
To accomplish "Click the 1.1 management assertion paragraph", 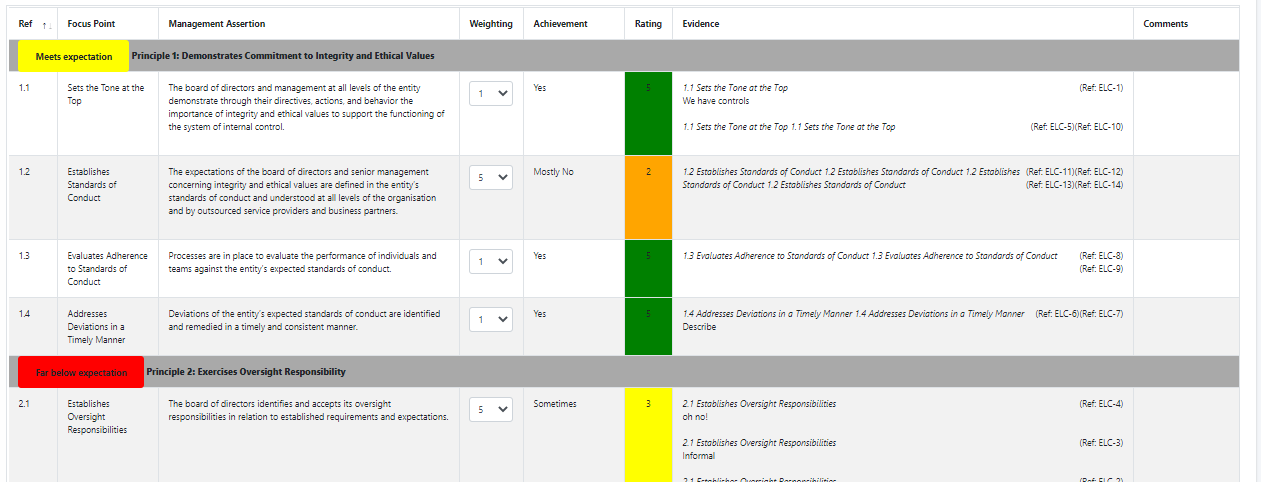I will tap(307, 107).
